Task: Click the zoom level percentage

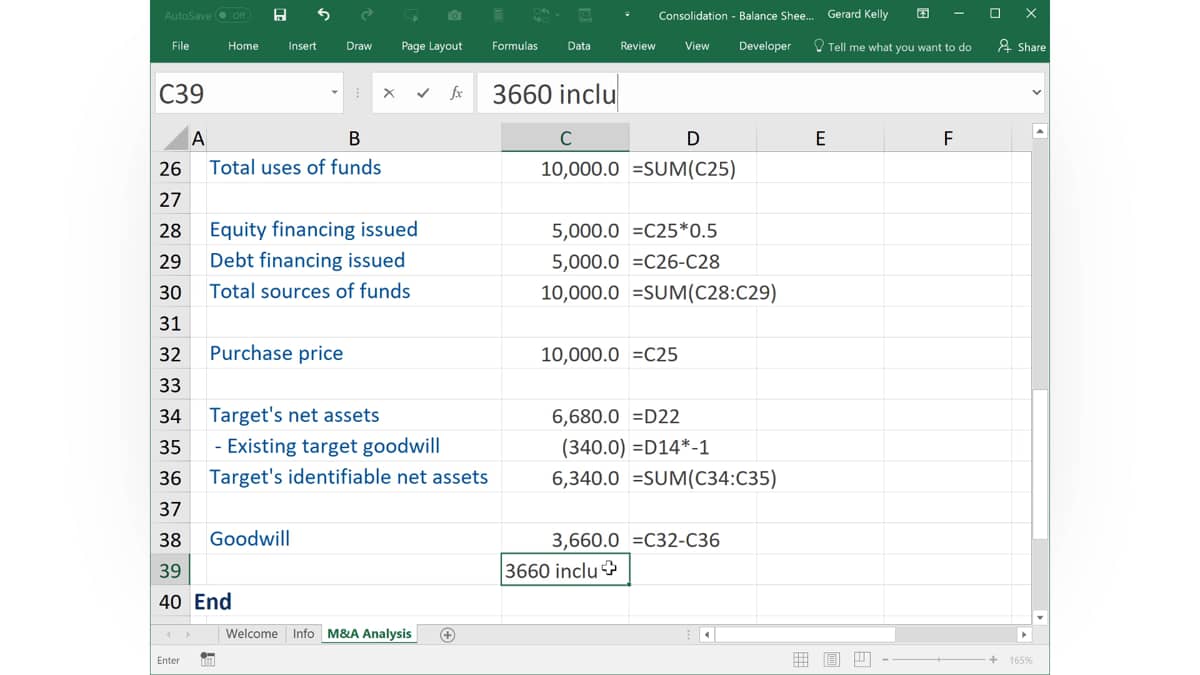Action: click(x=1021, y=660)
